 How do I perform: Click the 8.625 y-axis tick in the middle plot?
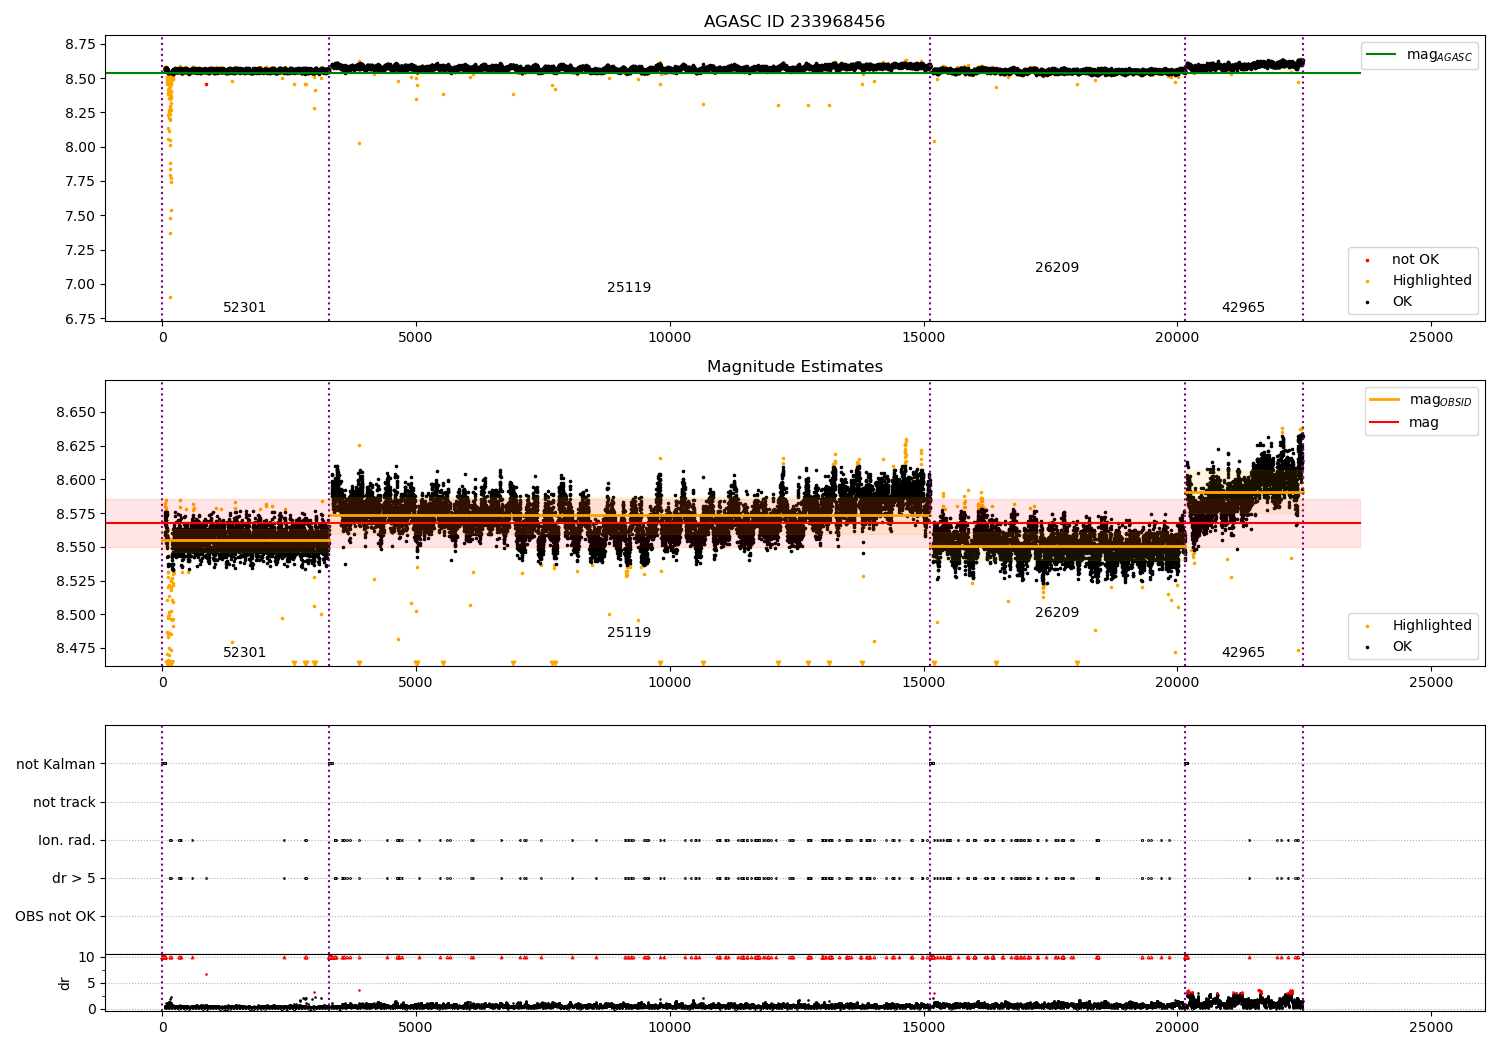(76, 446)
